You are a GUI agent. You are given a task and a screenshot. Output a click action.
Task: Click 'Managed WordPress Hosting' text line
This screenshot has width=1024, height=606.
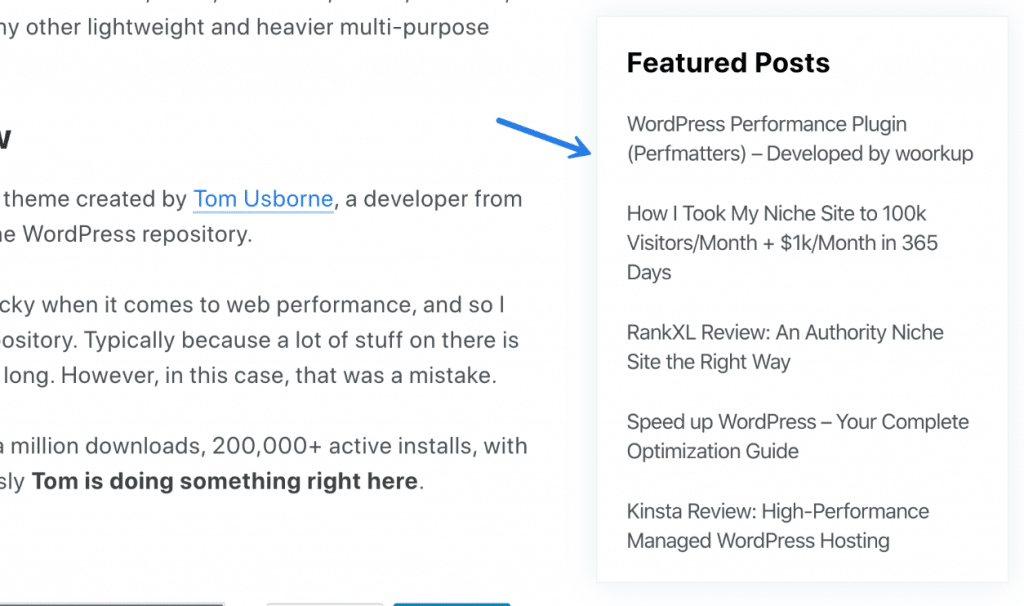(x=758, y=541)
